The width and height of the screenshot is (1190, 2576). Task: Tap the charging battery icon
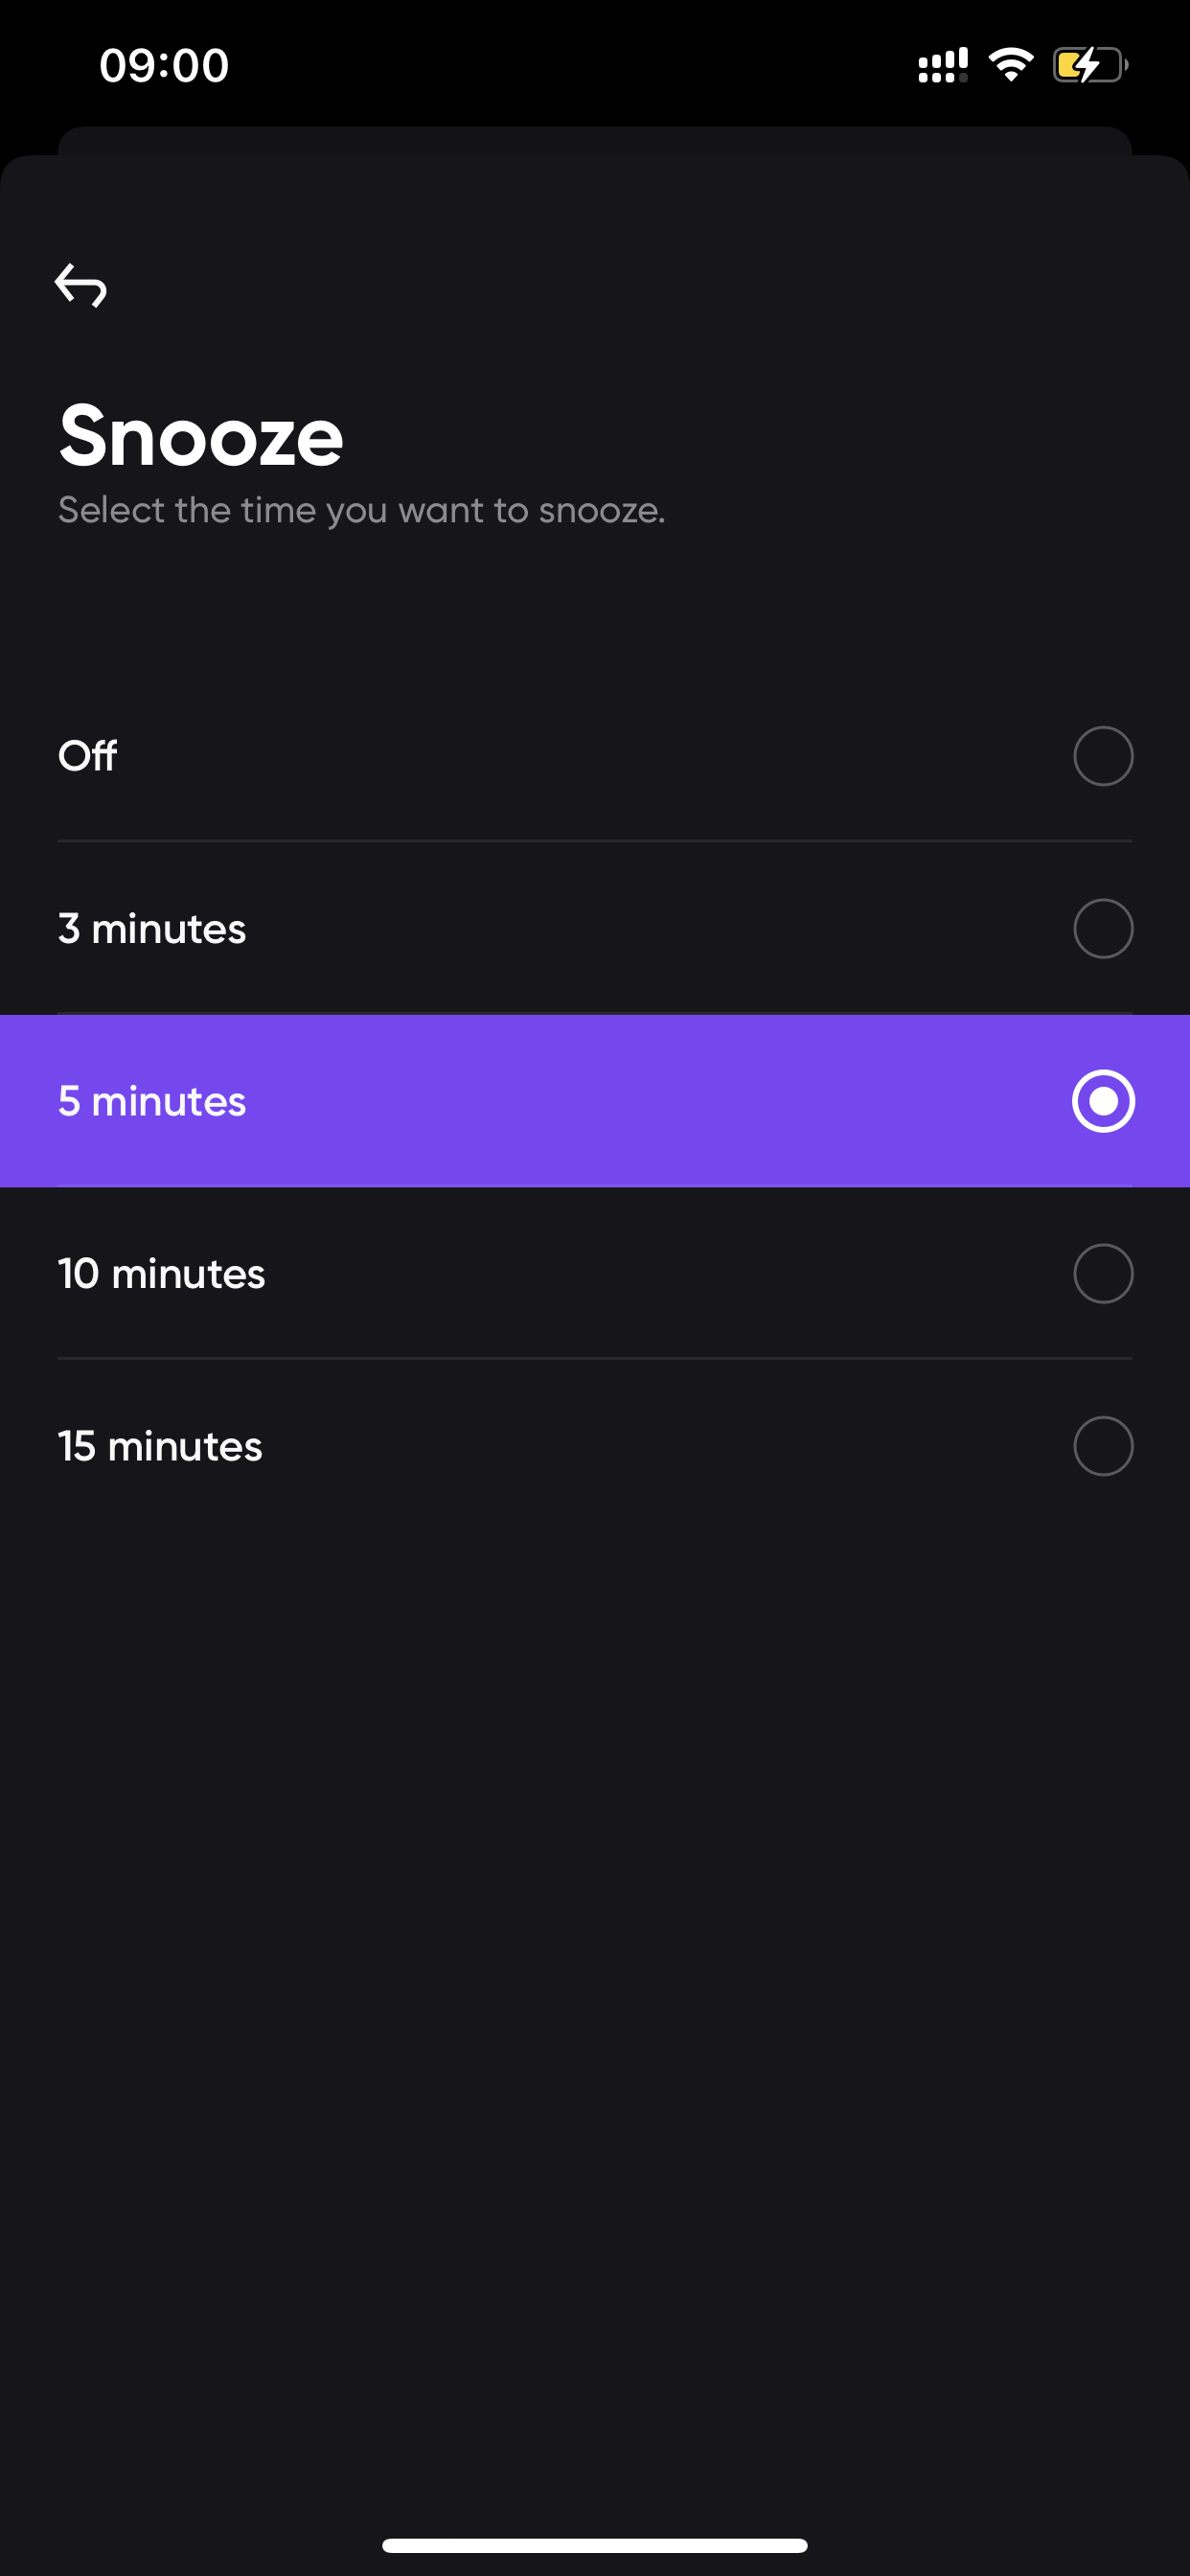1090,65
